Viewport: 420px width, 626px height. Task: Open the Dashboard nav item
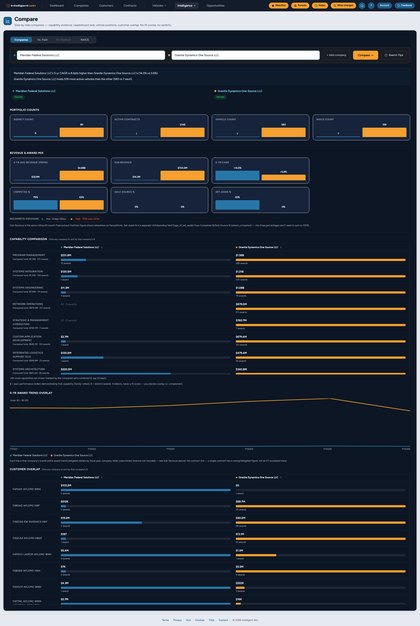[57, 6]
